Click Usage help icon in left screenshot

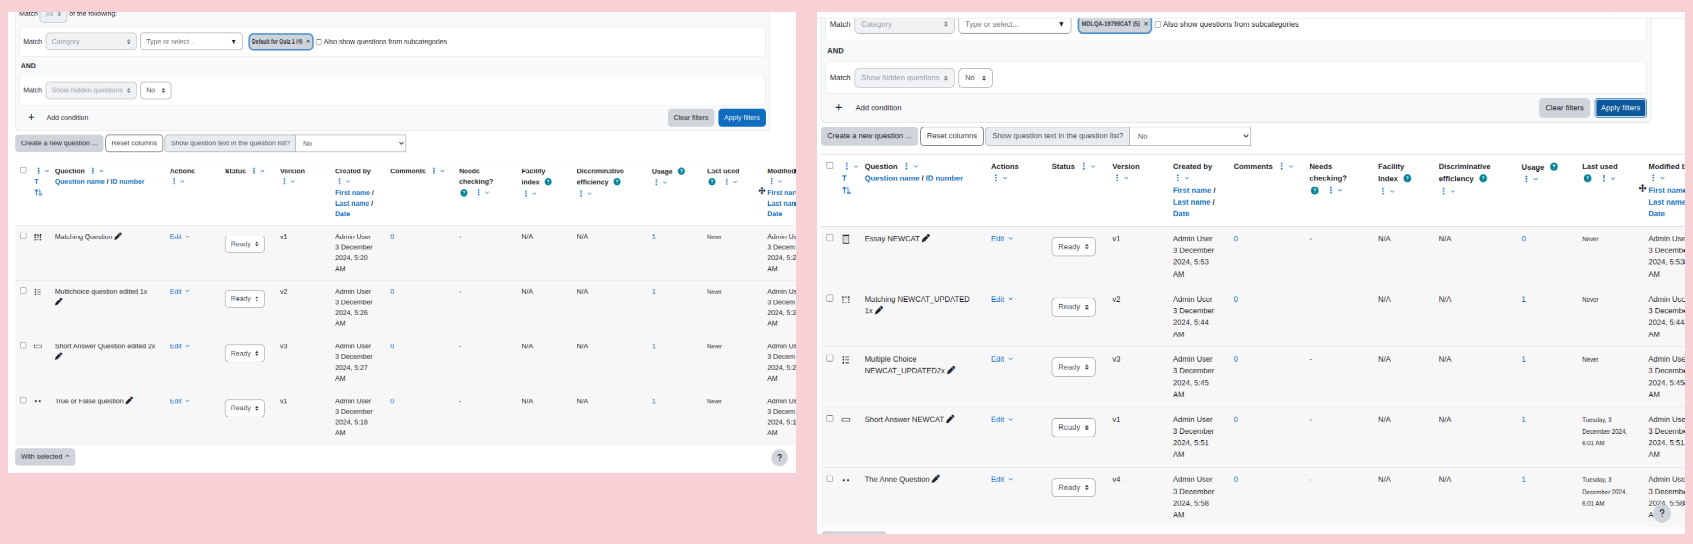tap(682, 171)
